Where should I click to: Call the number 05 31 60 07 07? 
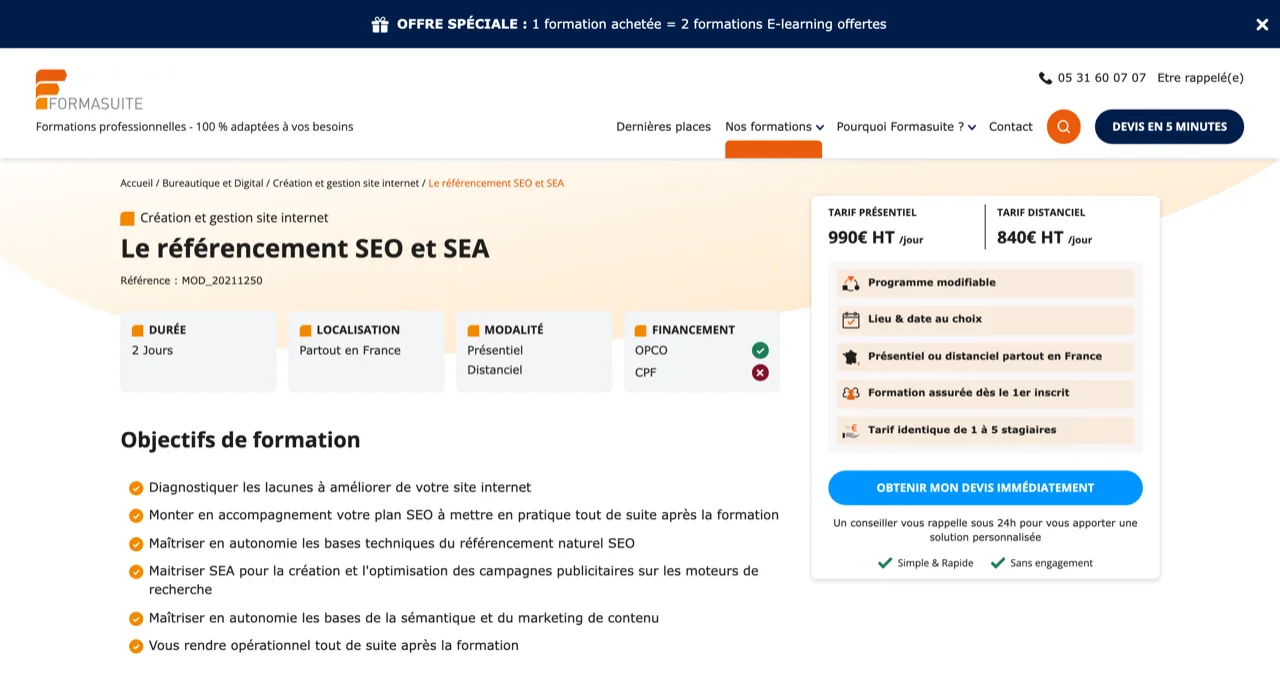point(1101,78)
